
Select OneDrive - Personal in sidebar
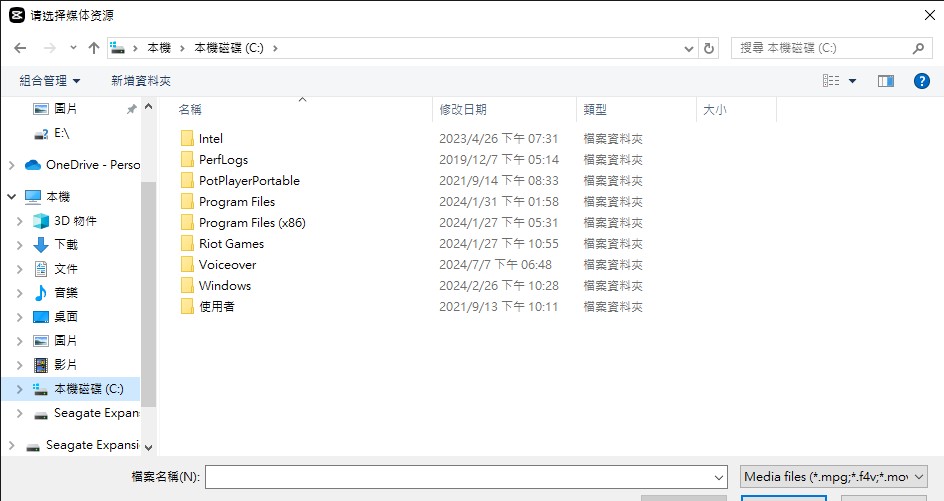pos(93,164)
